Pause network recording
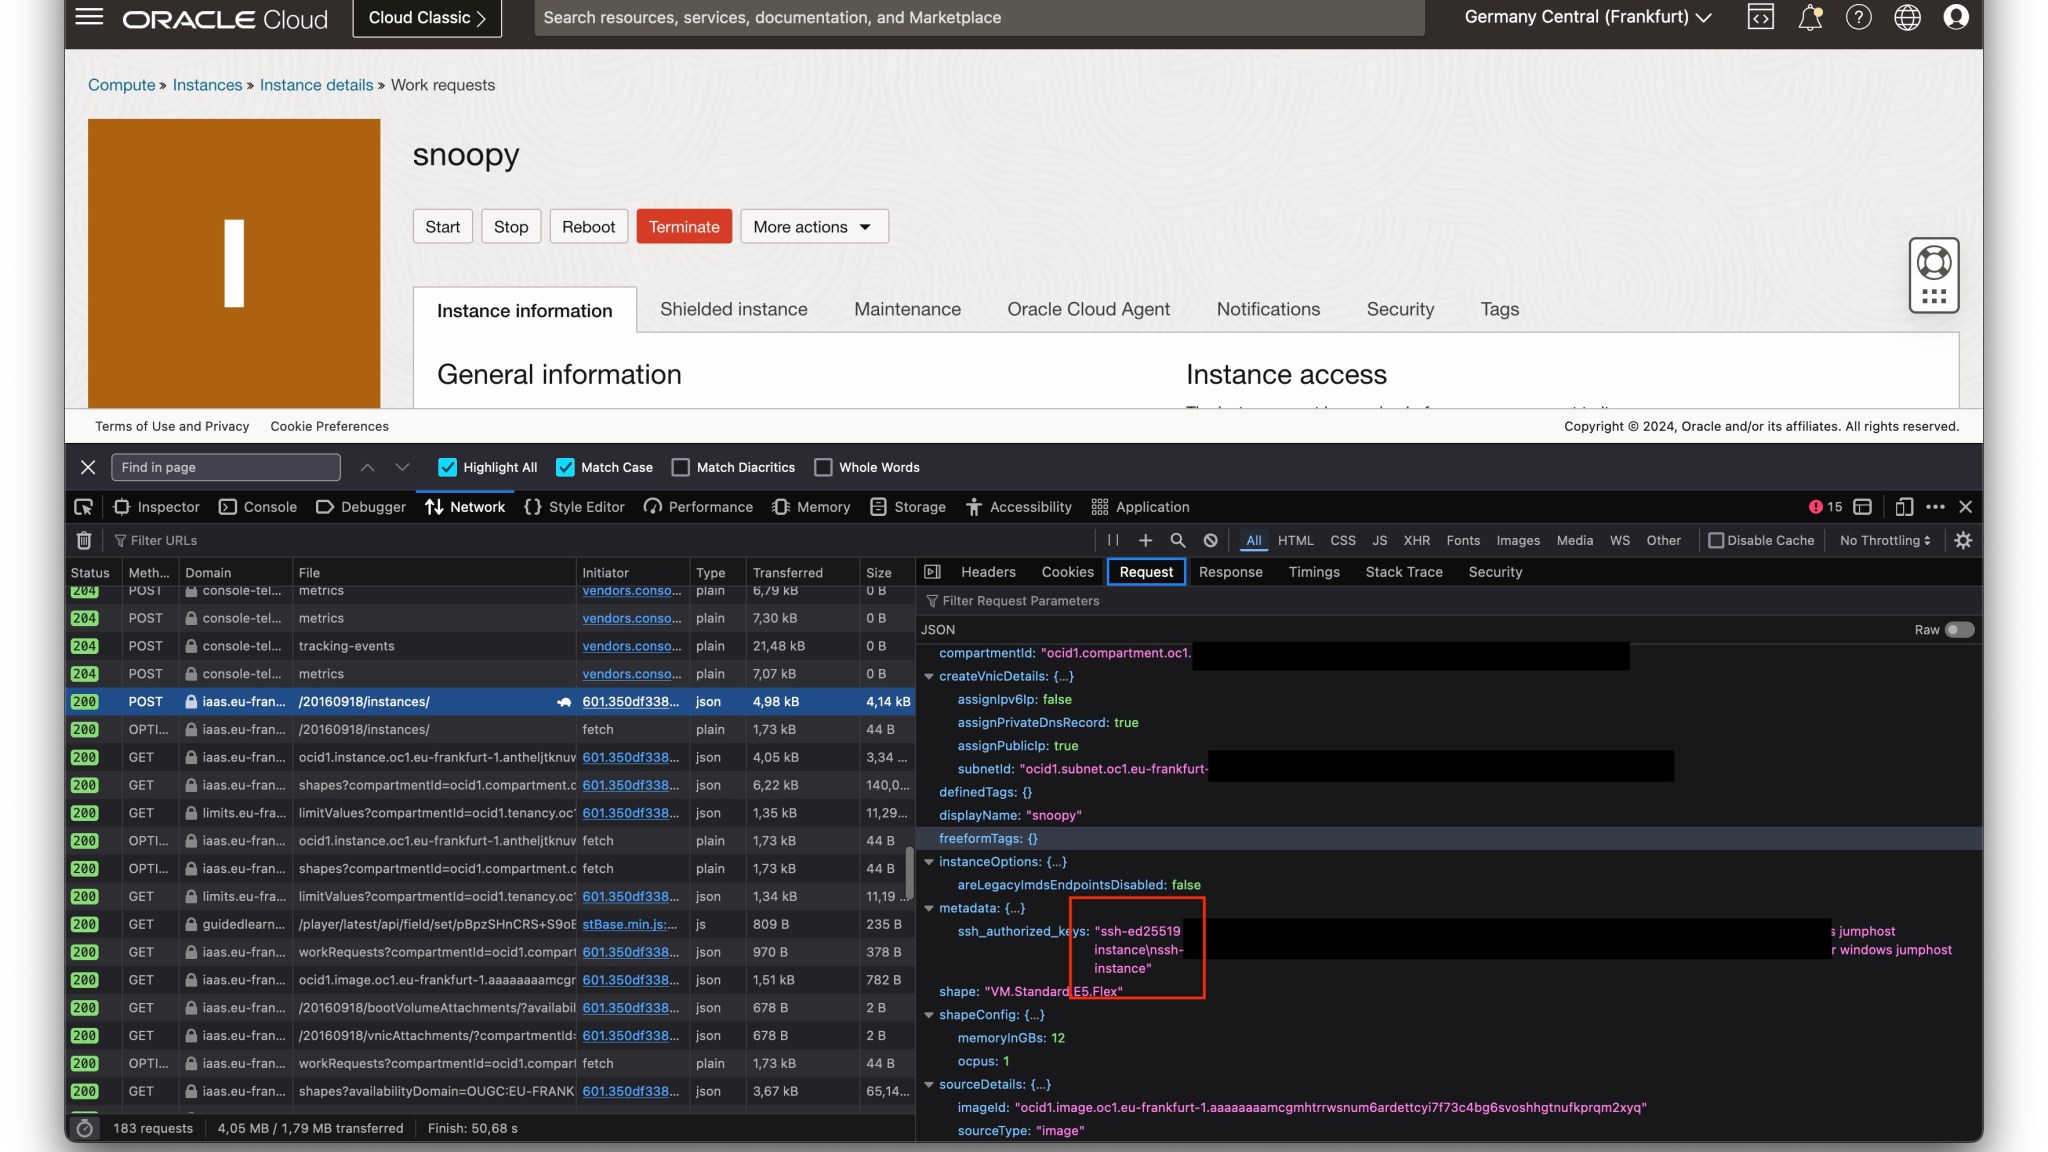Image resolution: width=2048 pixels, height=1152 pixels. point(1113,540)
